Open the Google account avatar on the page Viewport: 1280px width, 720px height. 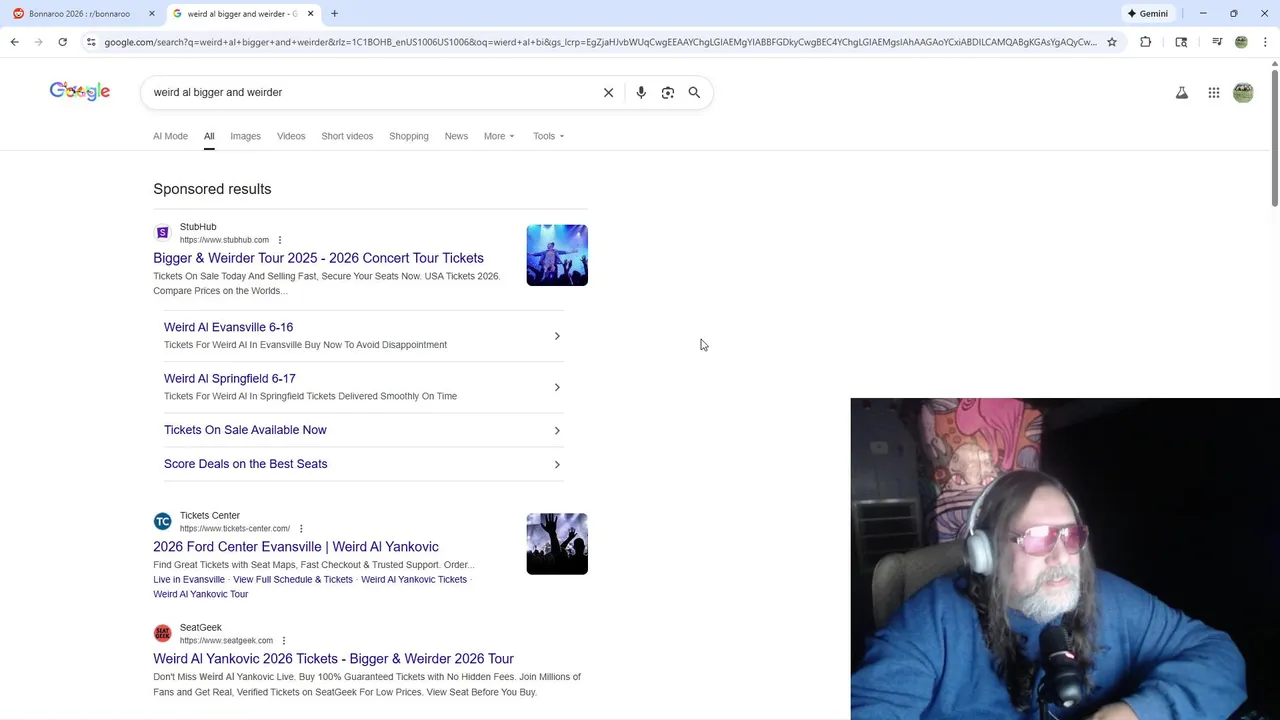click(1243, 93)
